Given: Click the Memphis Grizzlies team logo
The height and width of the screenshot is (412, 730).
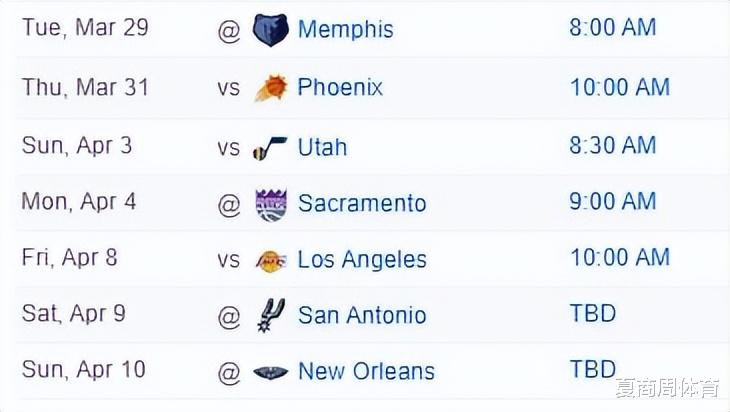Looking at the screenshot, I should pos(270,30).
